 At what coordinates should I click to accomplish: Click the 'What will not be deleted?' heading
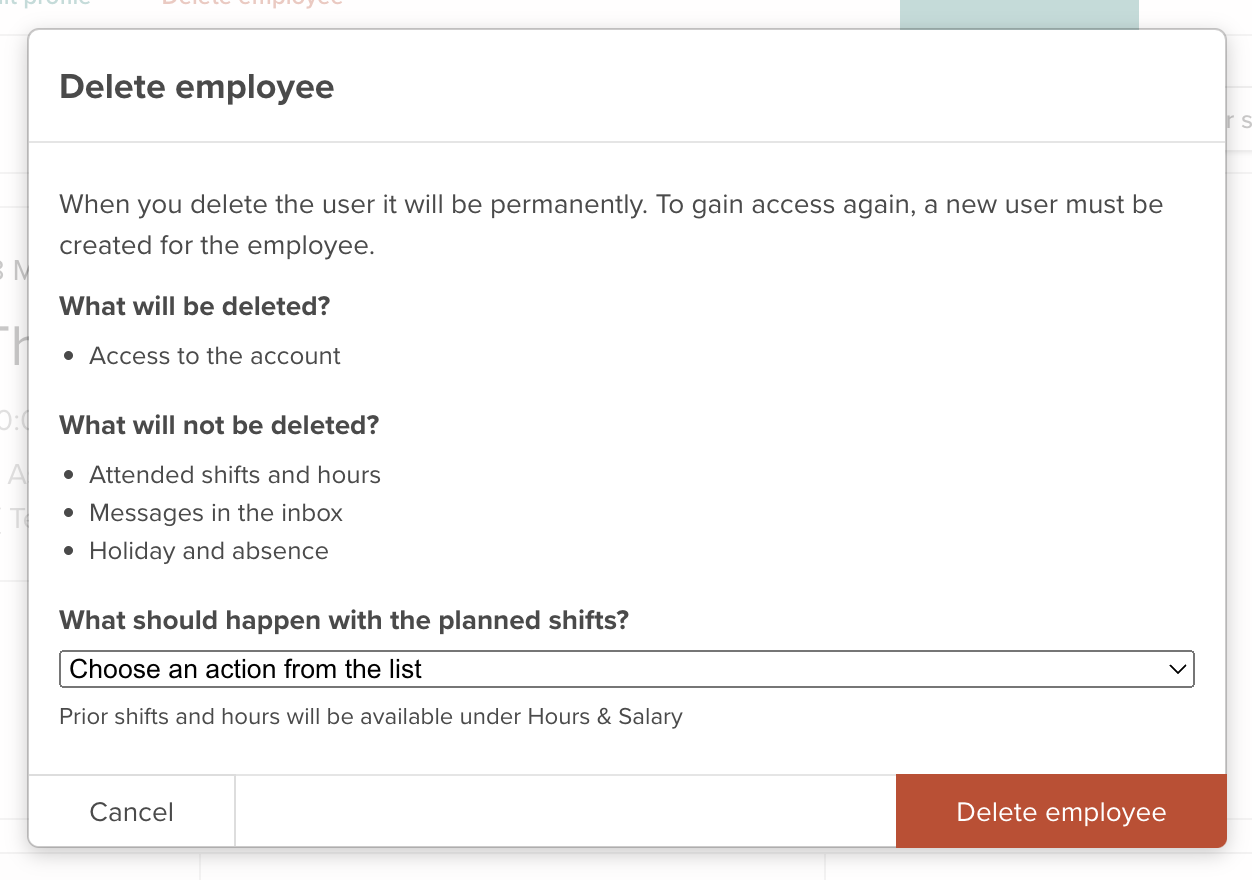[x=219, y=425]
